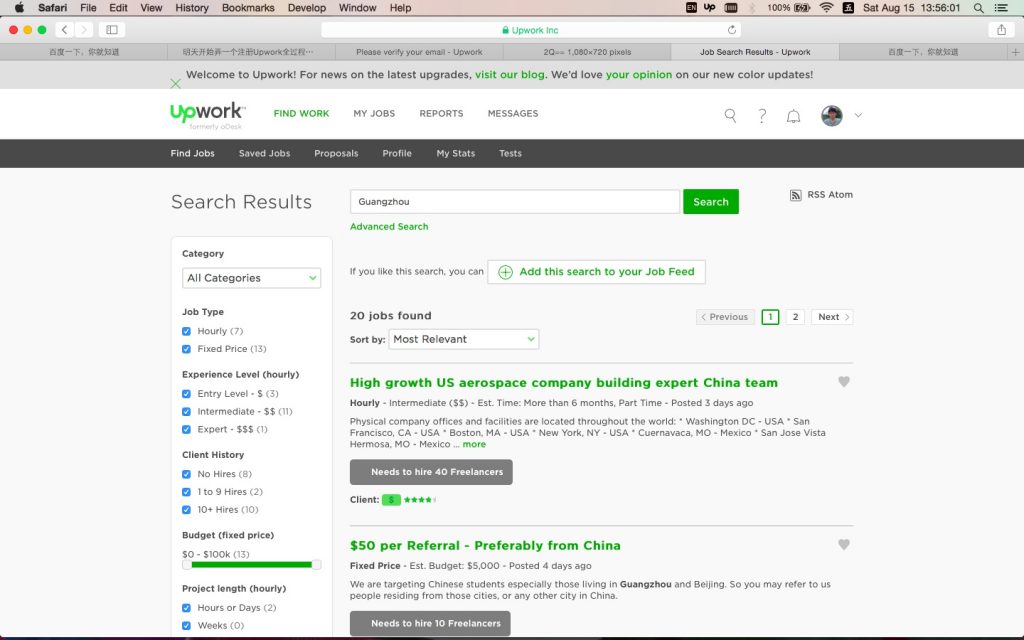Open the REPORTS menu
Viewport: 1024px width, 640px height.
[x=441, y=114]
